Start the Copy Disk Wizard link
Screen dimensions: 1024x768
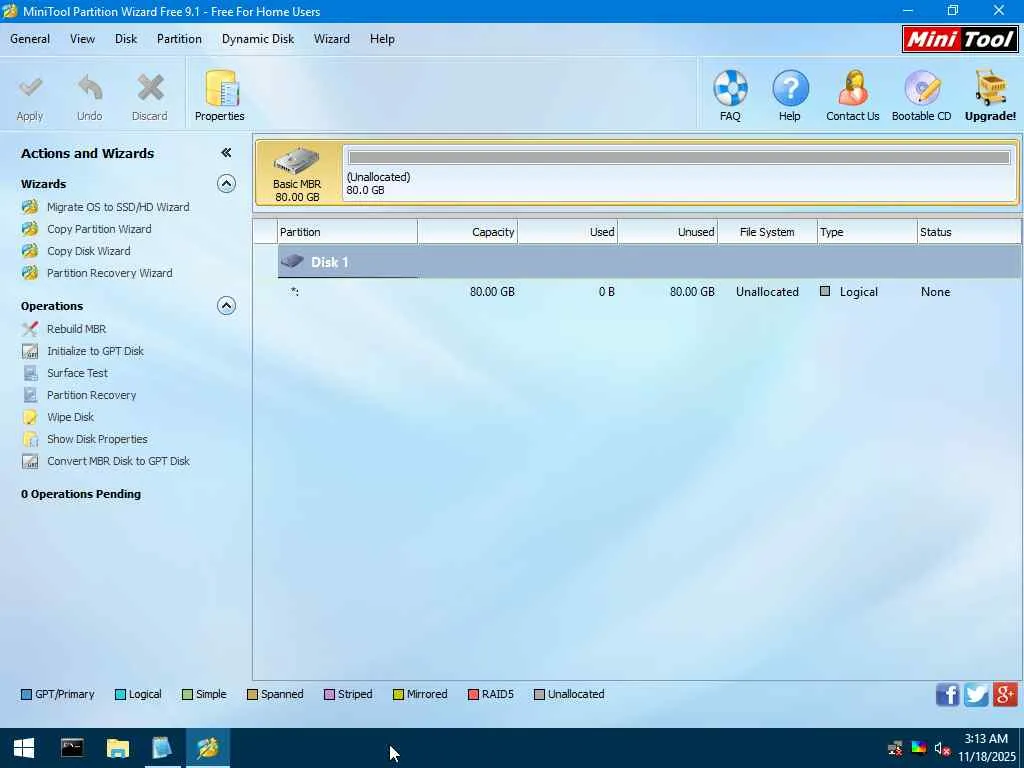[x=89, y=251]
